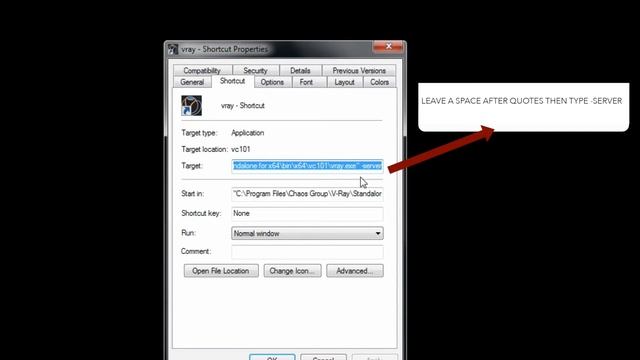Click the title bar vray icon
Screen dimensions: 640x360
(x=173, y=49)
